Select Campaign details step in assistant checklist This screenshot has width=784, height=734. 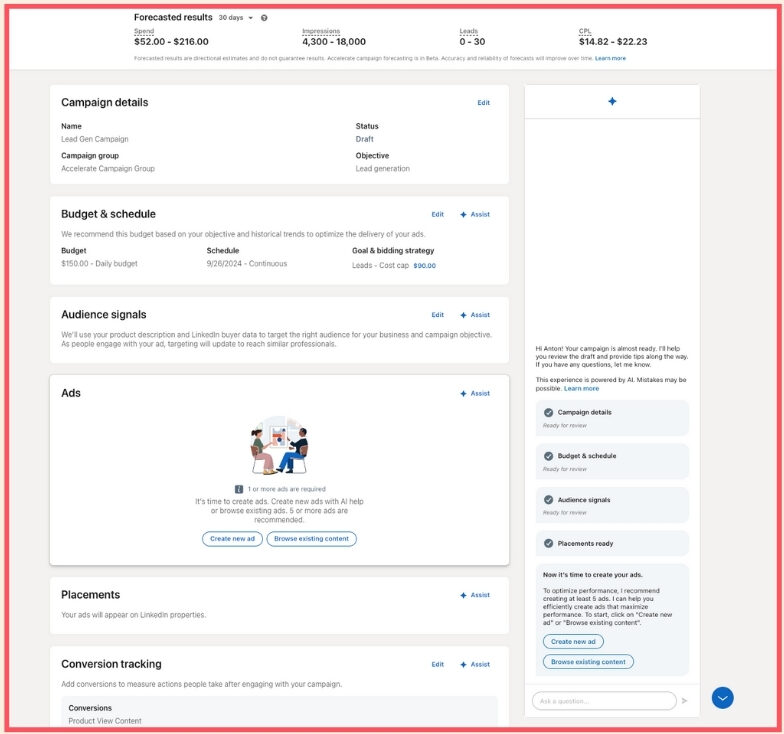click(x=611, y=417)
